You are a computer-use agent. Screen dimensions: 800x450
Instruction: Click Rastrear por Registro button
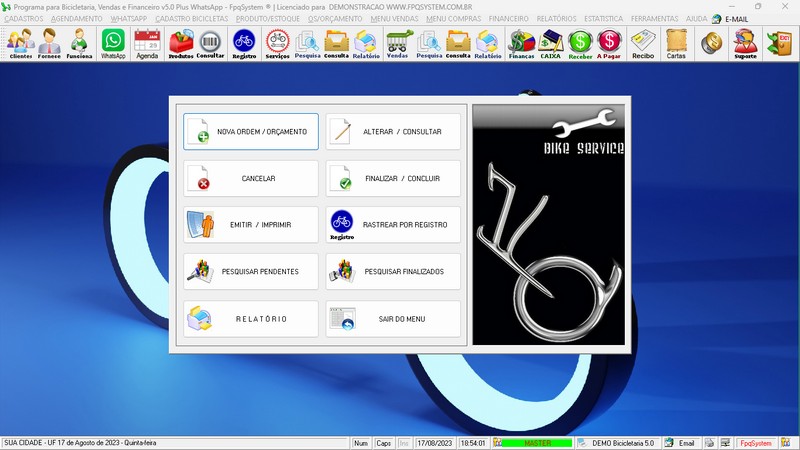pos(393,225)
